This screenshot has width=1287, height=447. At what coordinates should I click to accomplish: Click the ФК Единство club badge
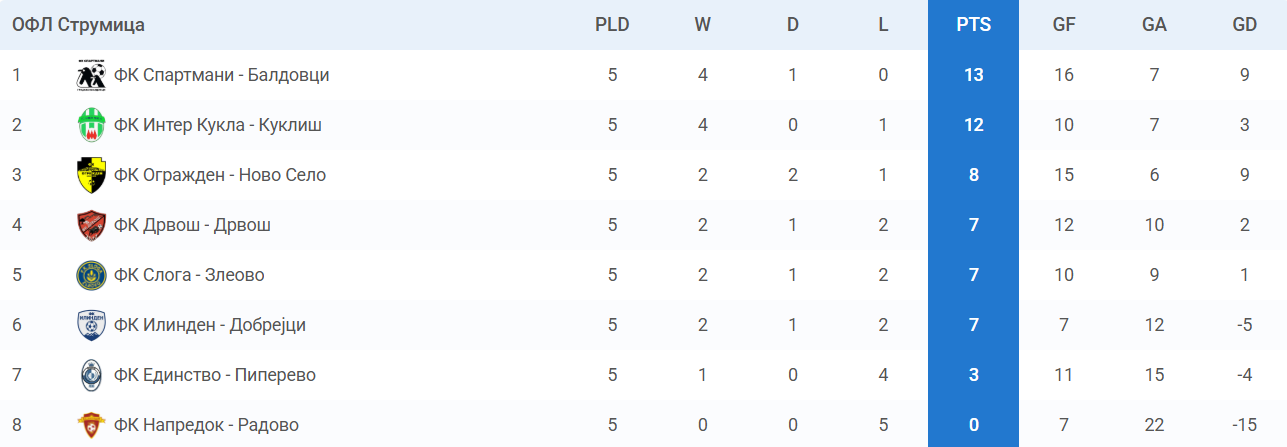(91, 375)
